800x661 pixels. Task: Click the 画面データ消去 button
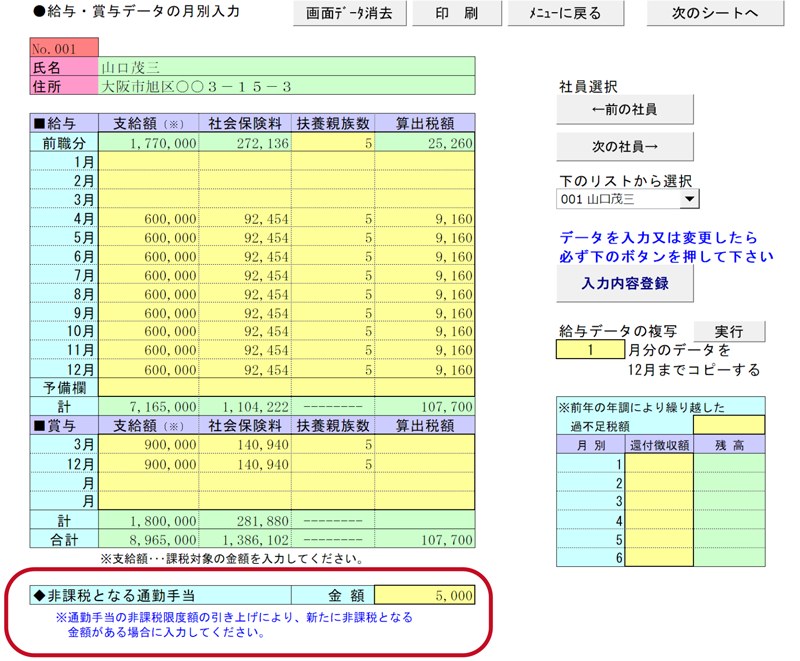[x=351, y=14]
